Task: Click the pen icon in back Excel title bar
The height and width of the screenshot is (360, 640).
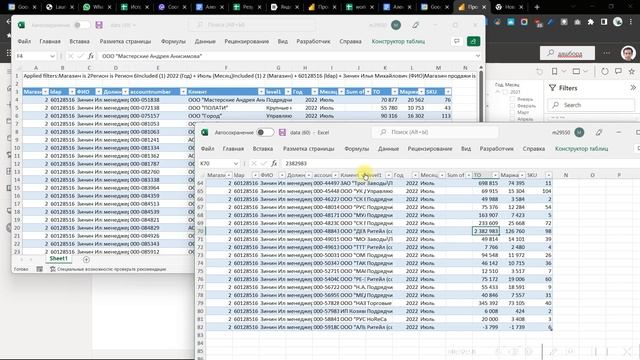Action: coord(416,25)
